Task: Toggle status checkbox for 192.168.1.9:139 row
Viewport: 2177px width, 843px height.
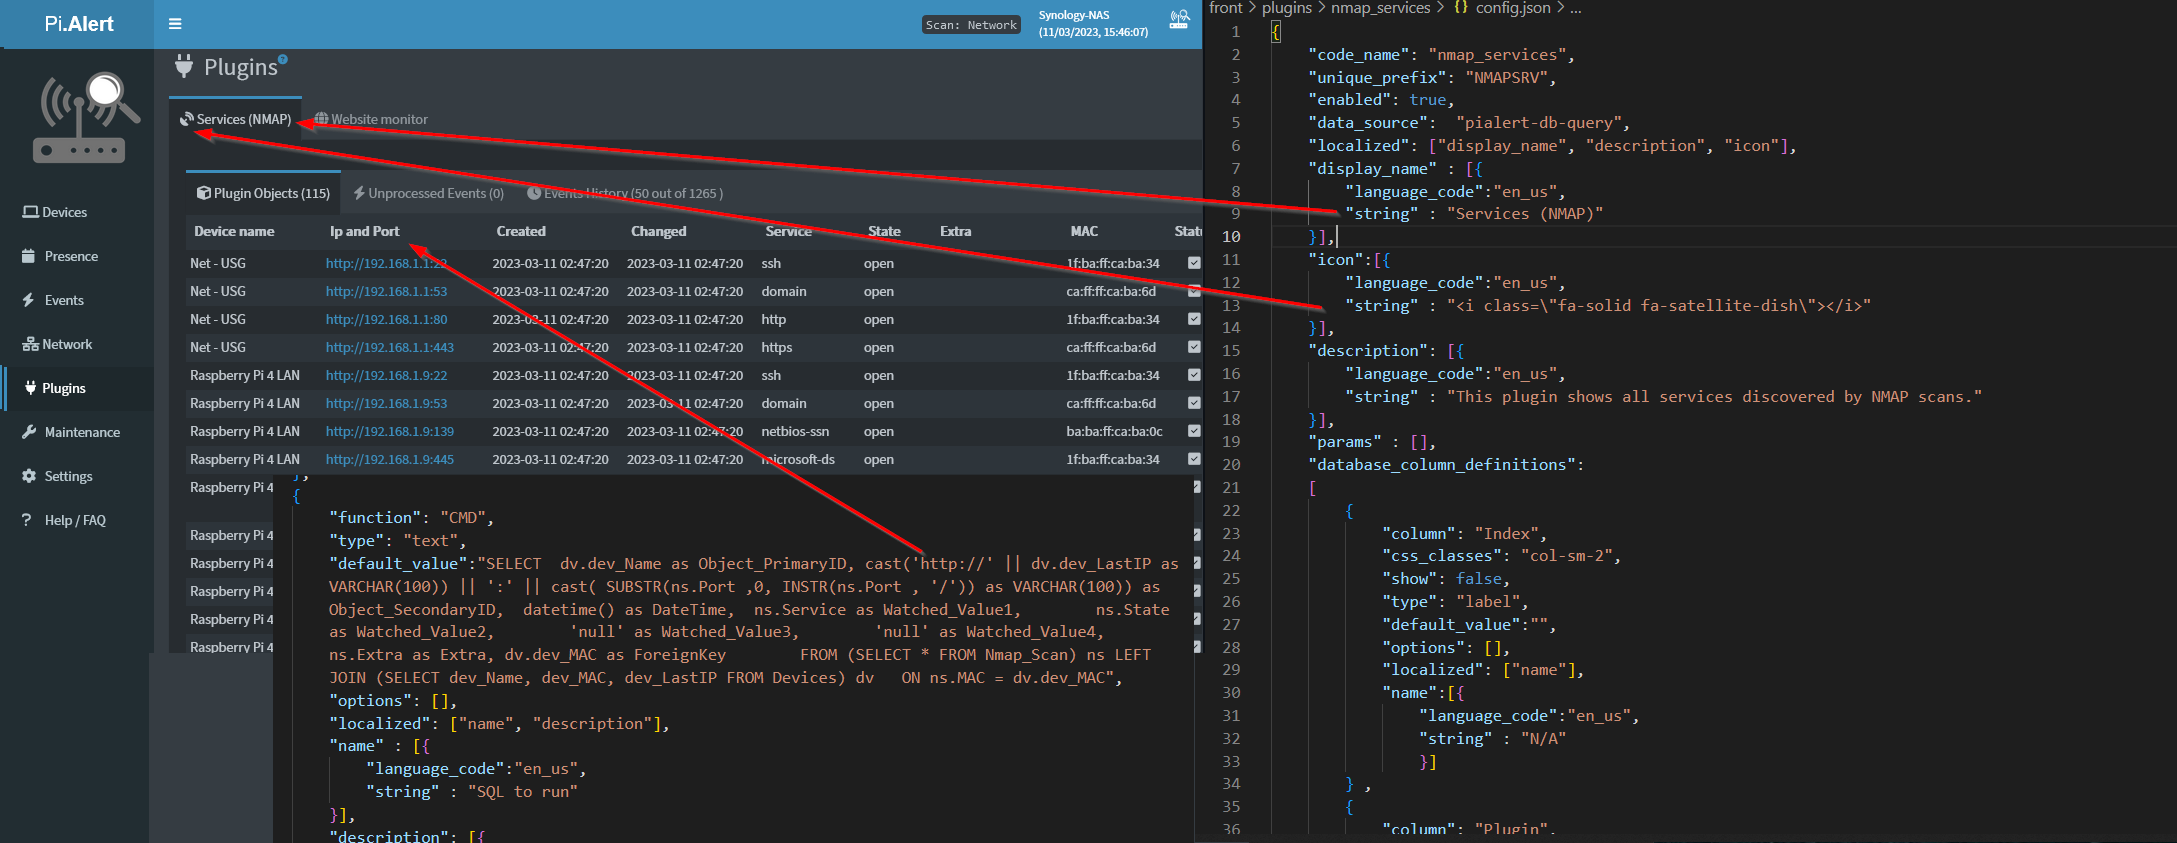Action: click(1193, 431)
